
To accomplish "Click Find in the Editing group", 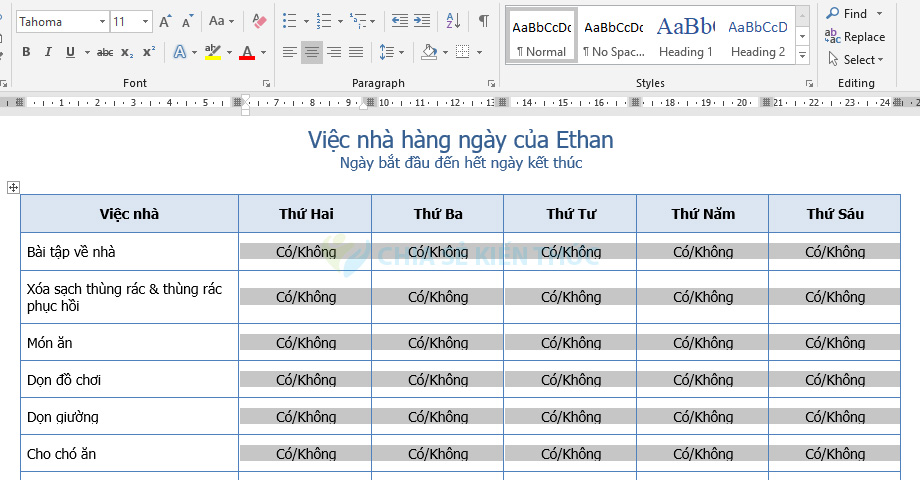I will click(x=847, y=13).
